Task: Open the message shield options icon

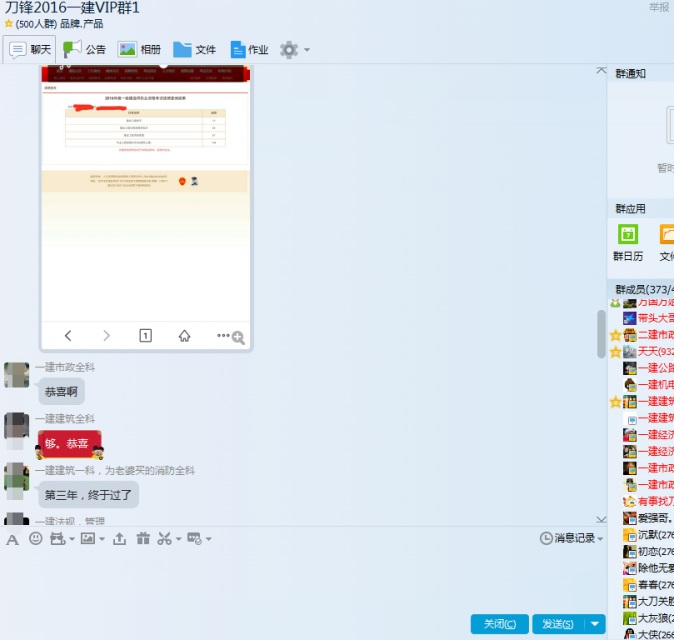Action: pyautogui.click(x=194, y=539)
